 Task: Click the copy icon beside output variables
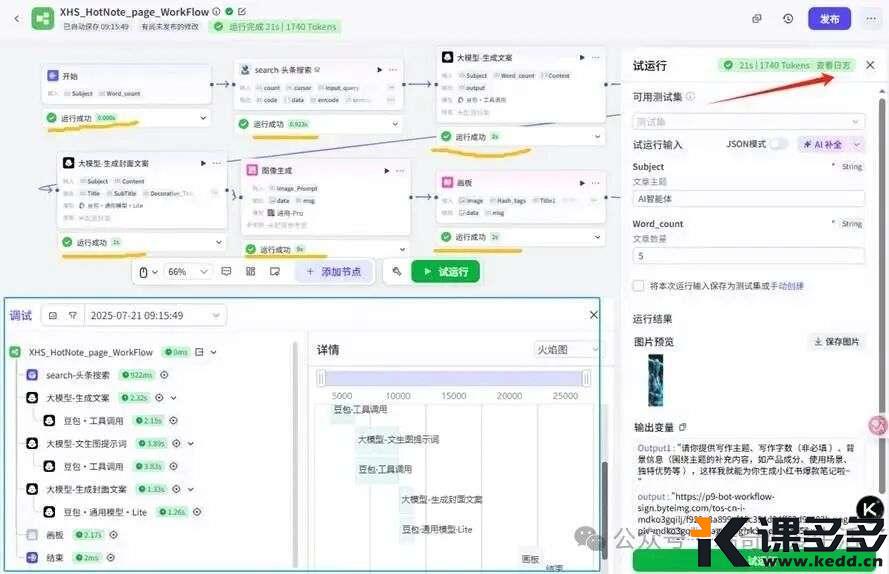point(683,427)
